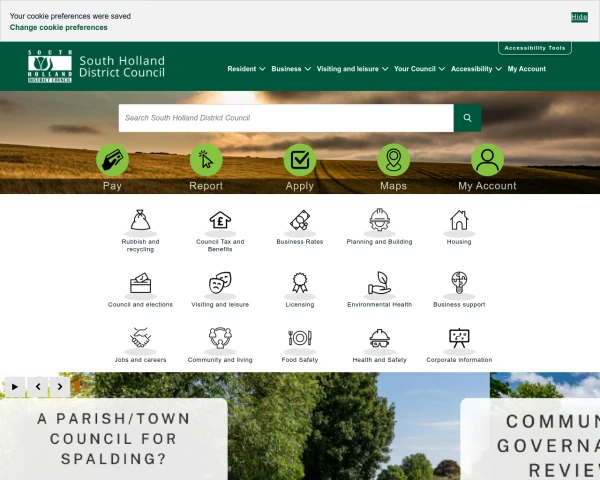Click the 'Council Tax and Benefits' label
600x480 pixels.
[x=220, y=245]
